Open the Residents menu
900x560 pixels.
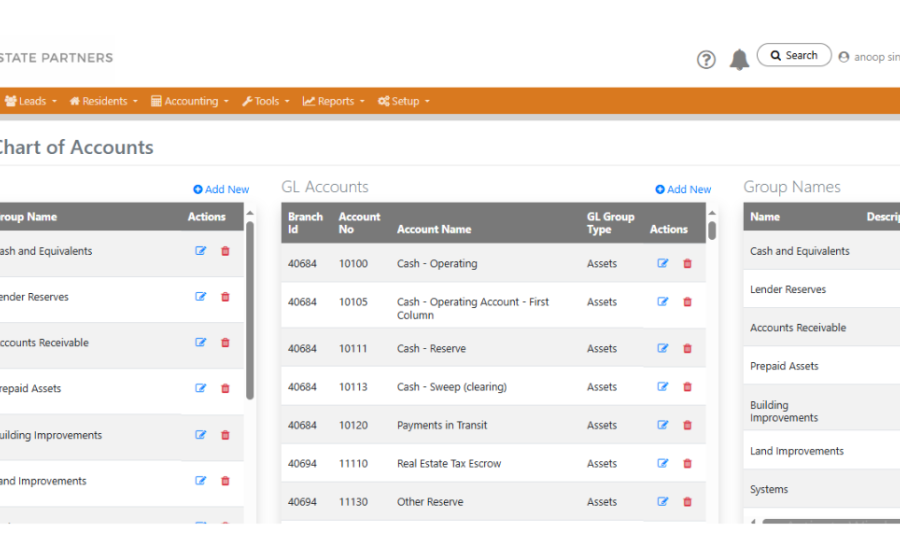coord(103,101)
